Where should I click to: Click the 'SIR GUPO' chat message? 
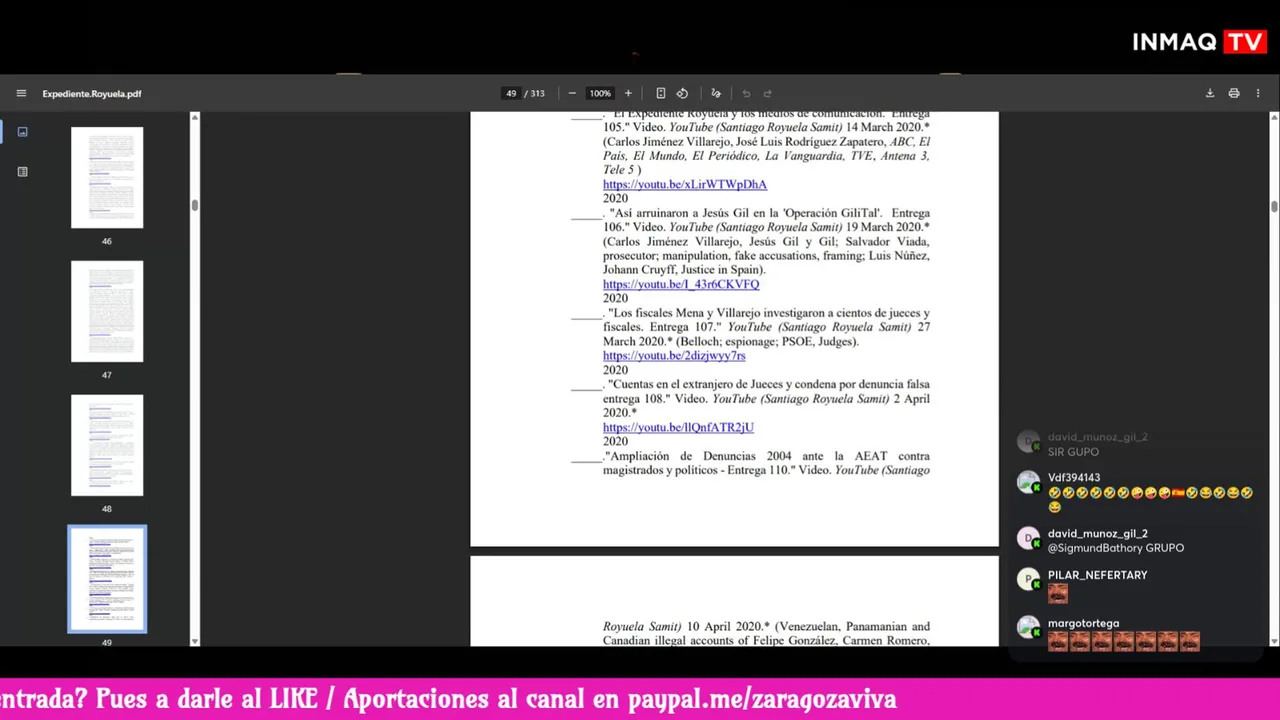(1073, 452)
